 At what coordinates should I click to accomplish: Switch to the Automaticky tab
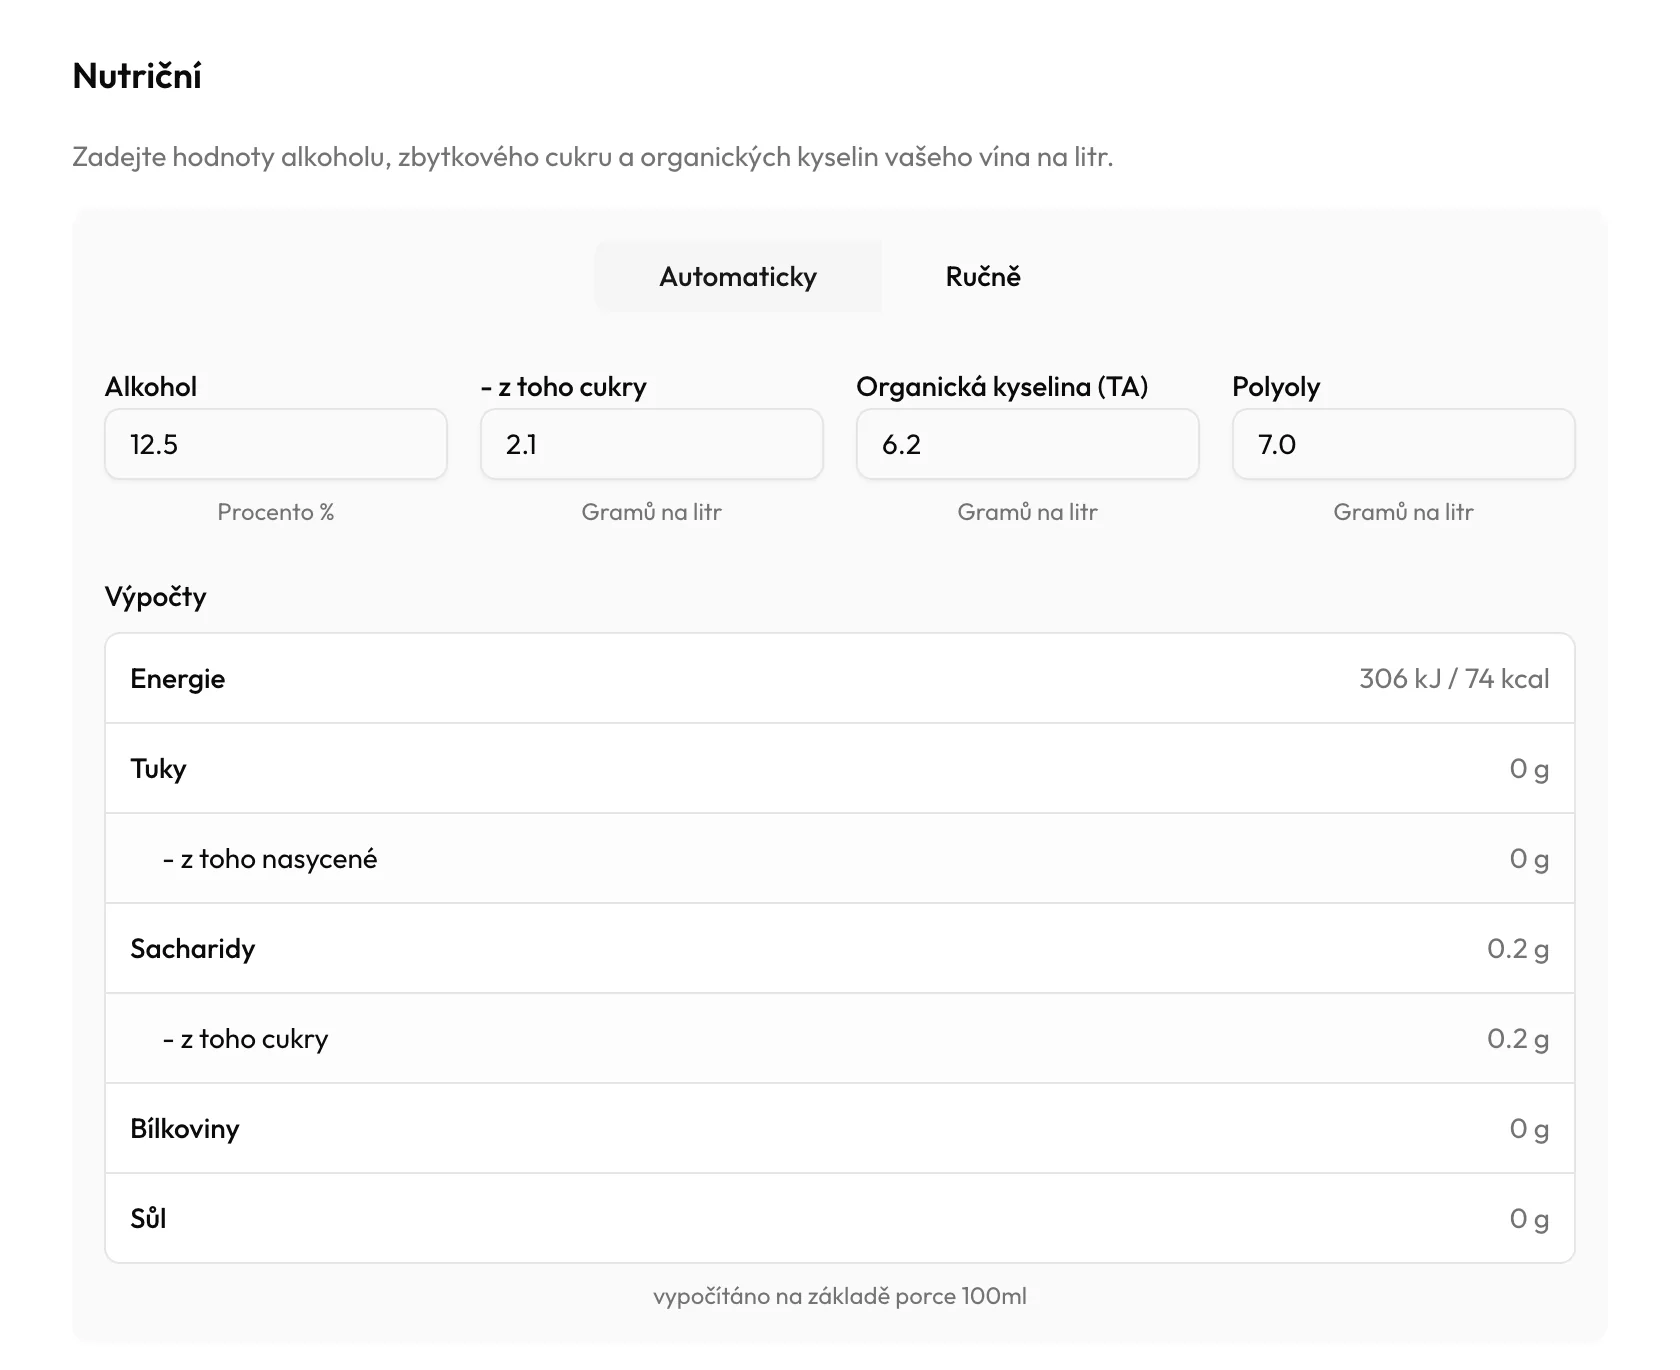tap(738, 277)
